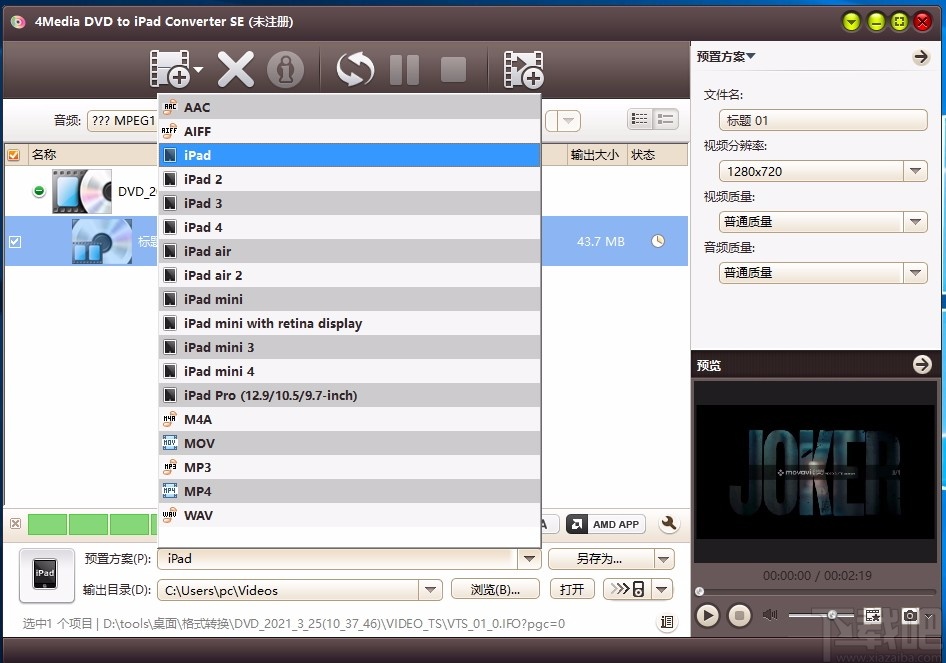This screenshot has width=946, height=663.
Task: Click the add file toolbar icon
Action: point(170,70)
